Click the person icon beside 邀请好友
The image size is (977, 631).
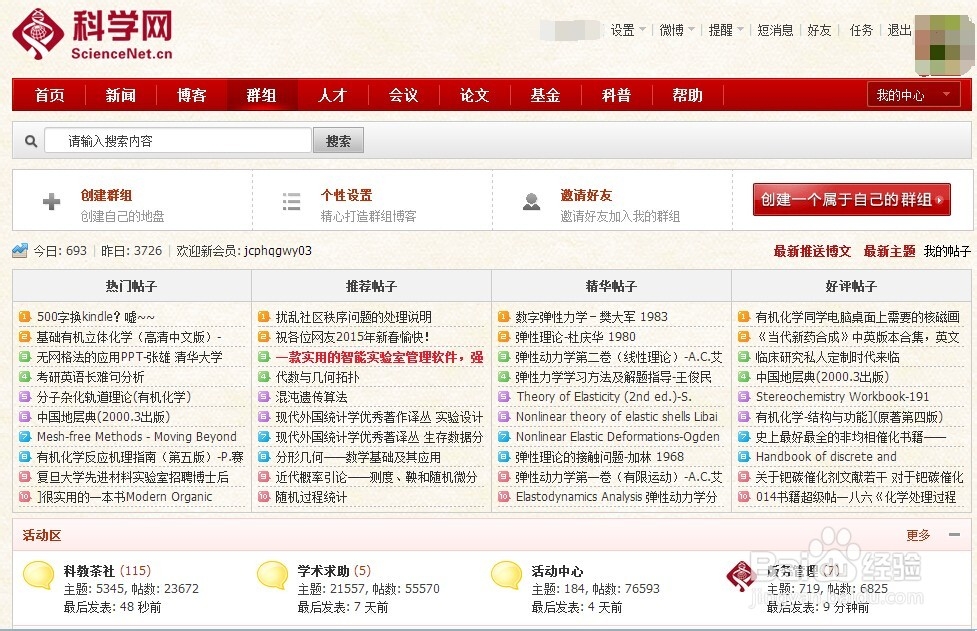click(x=530, y=200)
